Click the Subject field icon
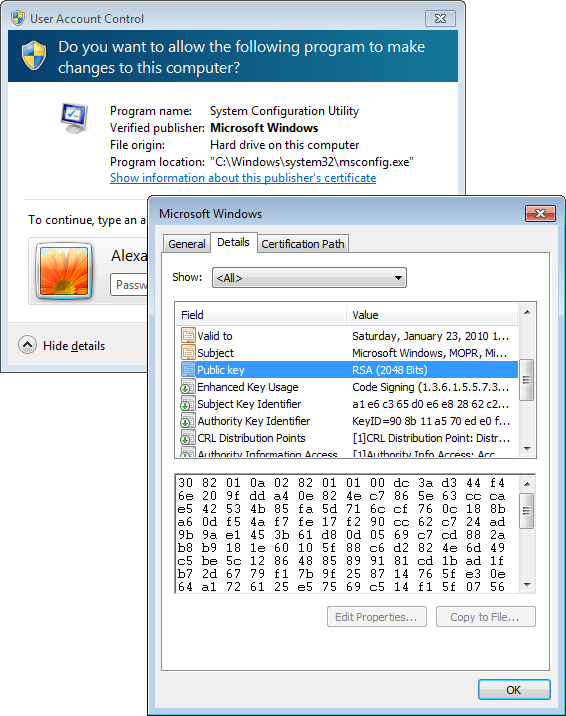The width and height of the screenshot is (566, 716). tap(188, 353)
